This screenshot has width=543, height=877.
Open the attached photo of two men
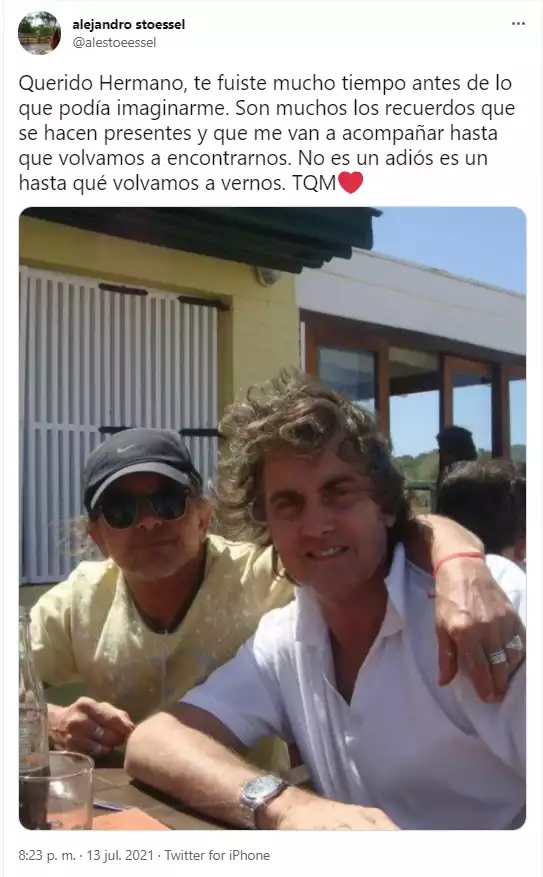[272, 518]
